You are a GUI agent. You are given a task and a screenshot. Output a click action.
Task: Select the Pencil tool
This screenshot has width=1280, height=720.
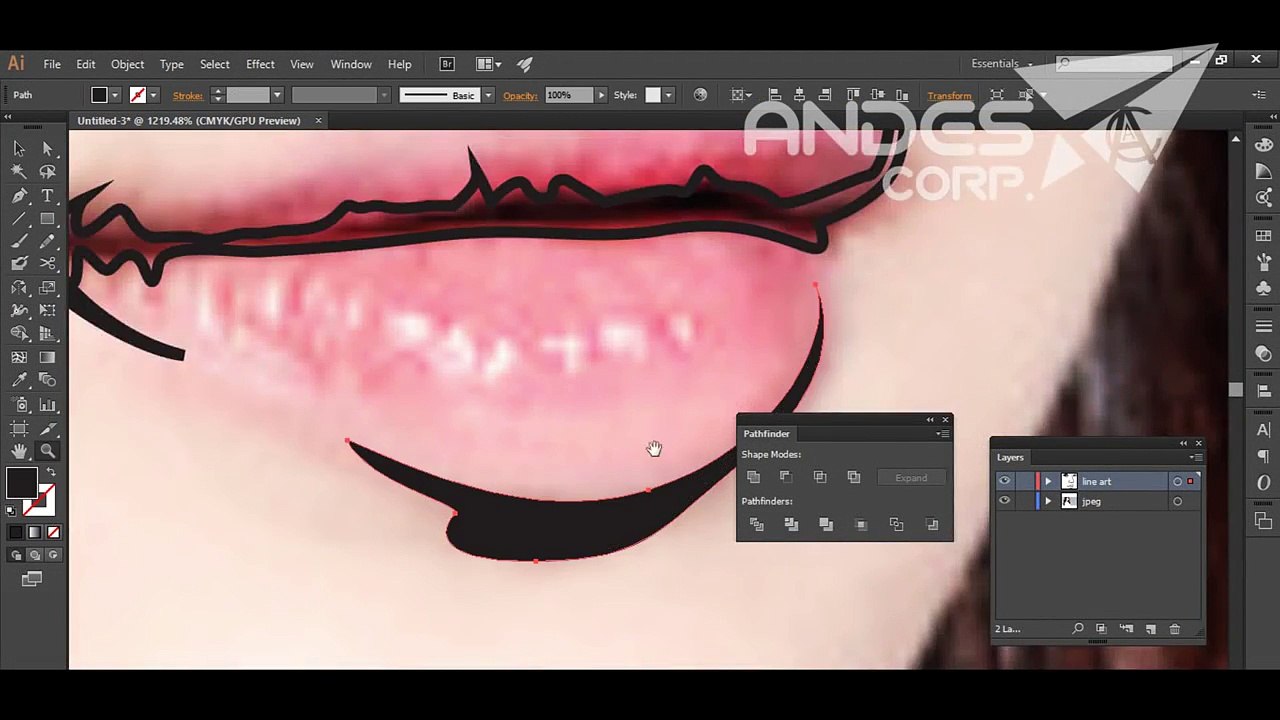47,241
